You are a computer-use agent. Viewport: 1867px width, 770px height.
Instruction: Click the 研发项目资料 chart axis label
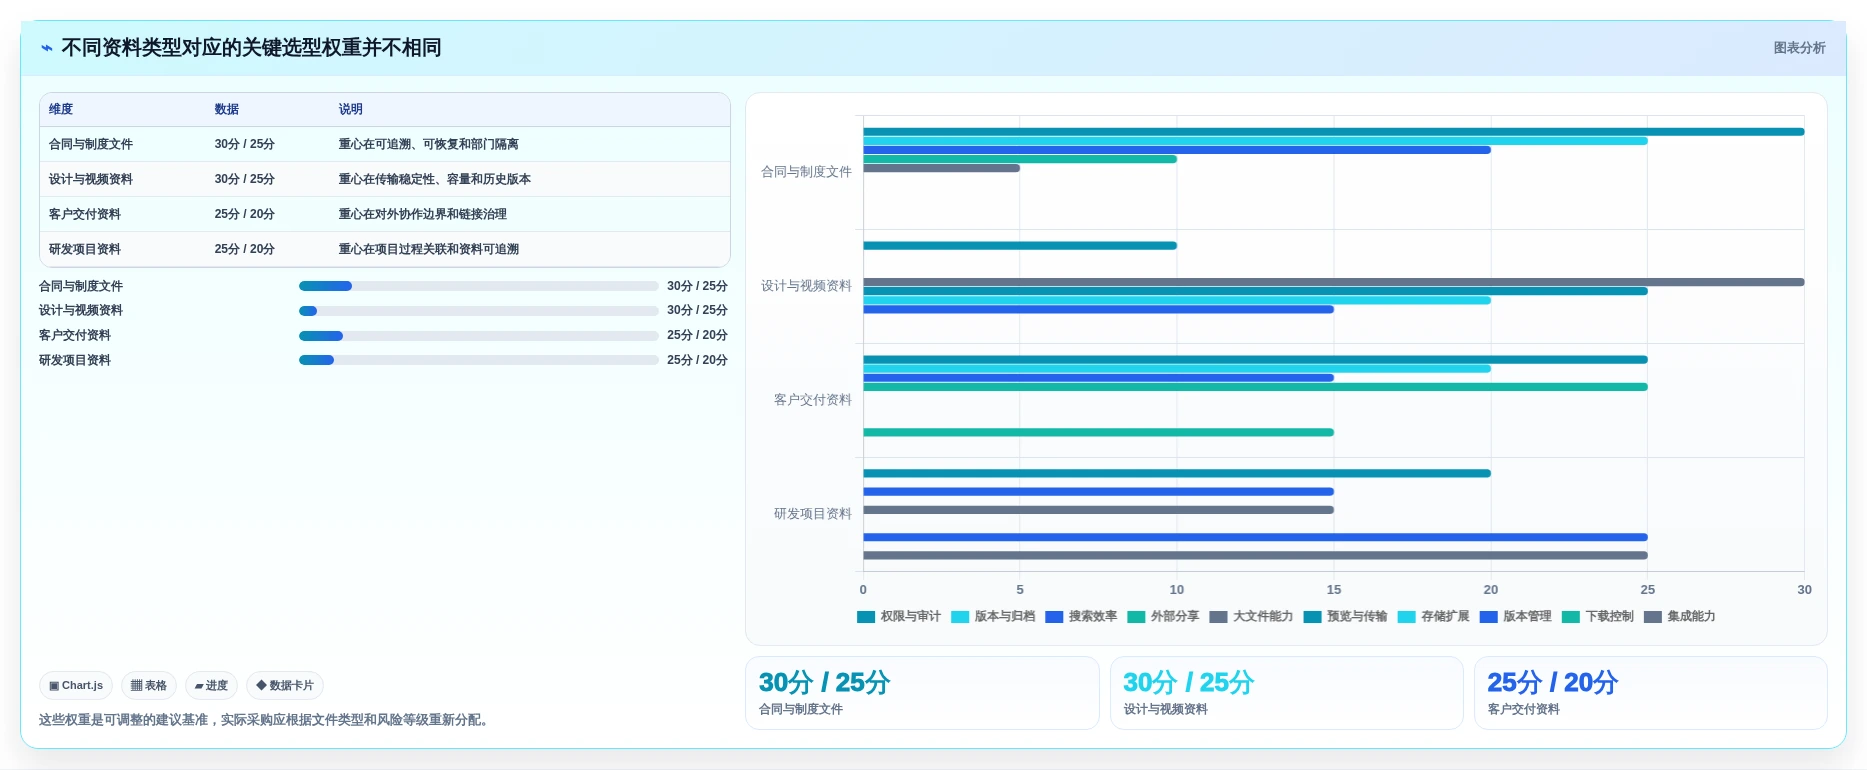pos(812,514)
